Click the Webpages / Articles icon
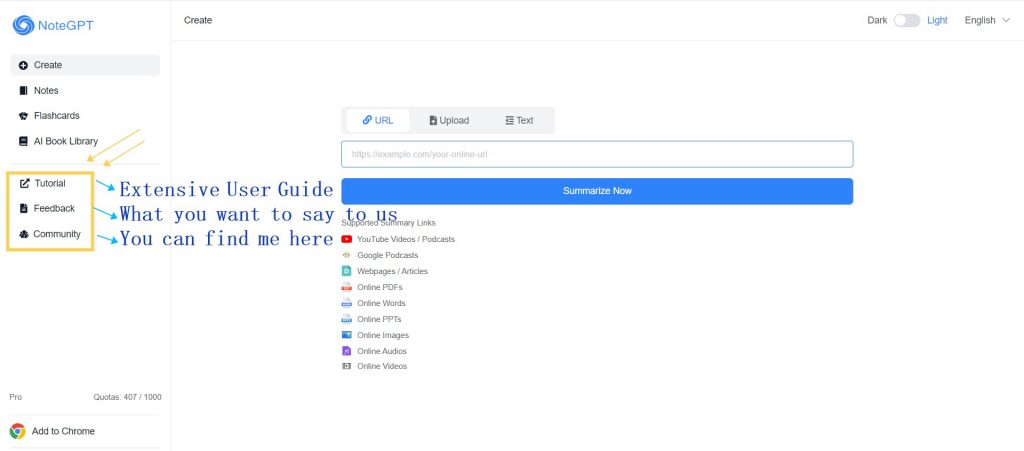The width and height of the screenshot is (1024, 451). tap(347, 271)
